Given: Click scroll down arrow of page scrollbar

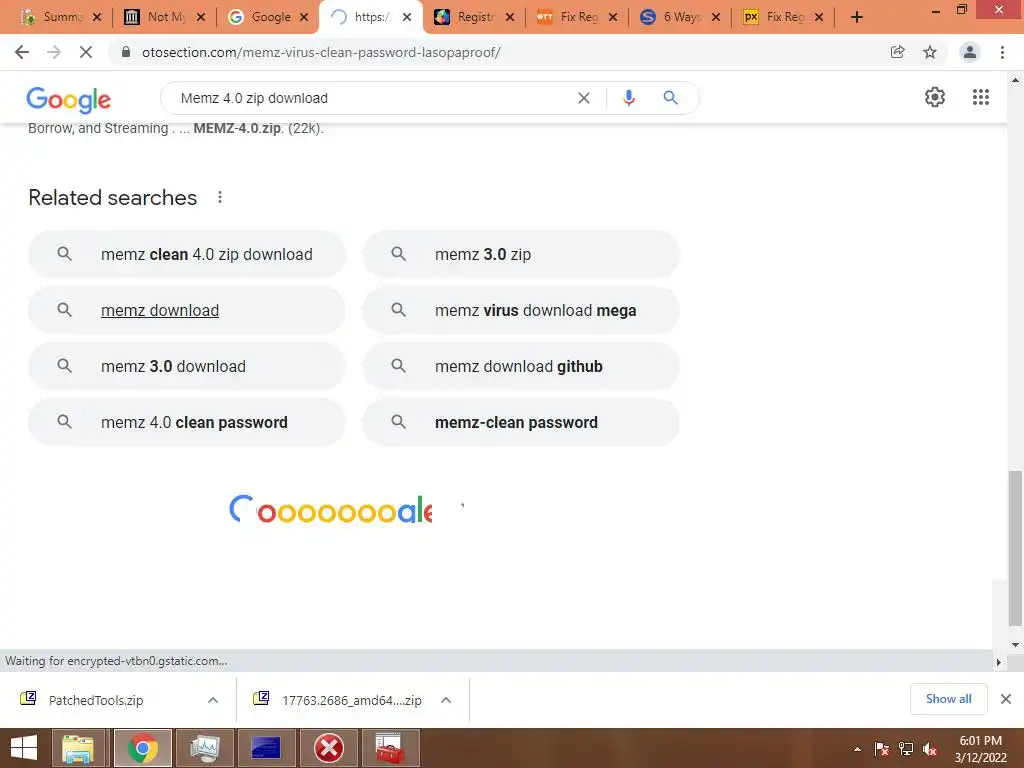Looking at the screenshot, I should [x=1015, y=645].
